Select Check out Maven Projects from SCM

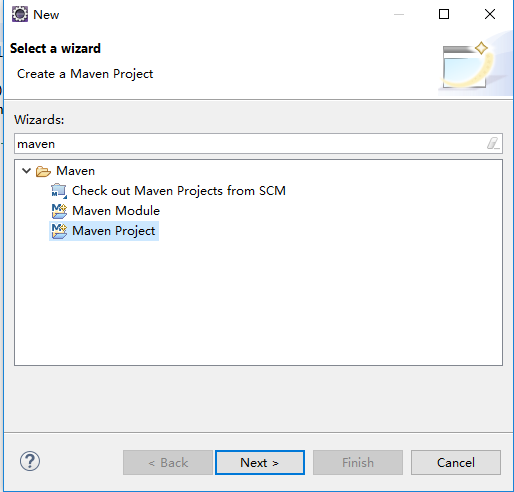pos(179,191)
